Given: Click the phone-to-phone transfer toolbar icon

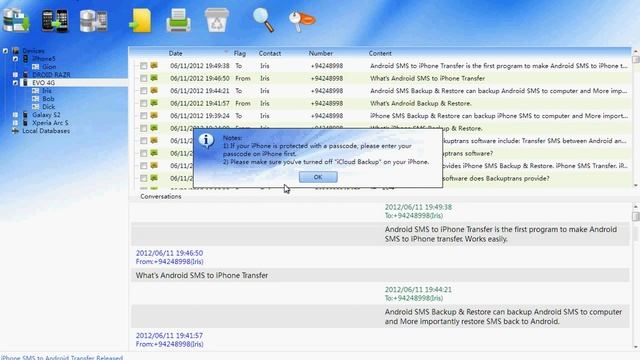Looking at the screenshot, I should (x=55, y=20).
